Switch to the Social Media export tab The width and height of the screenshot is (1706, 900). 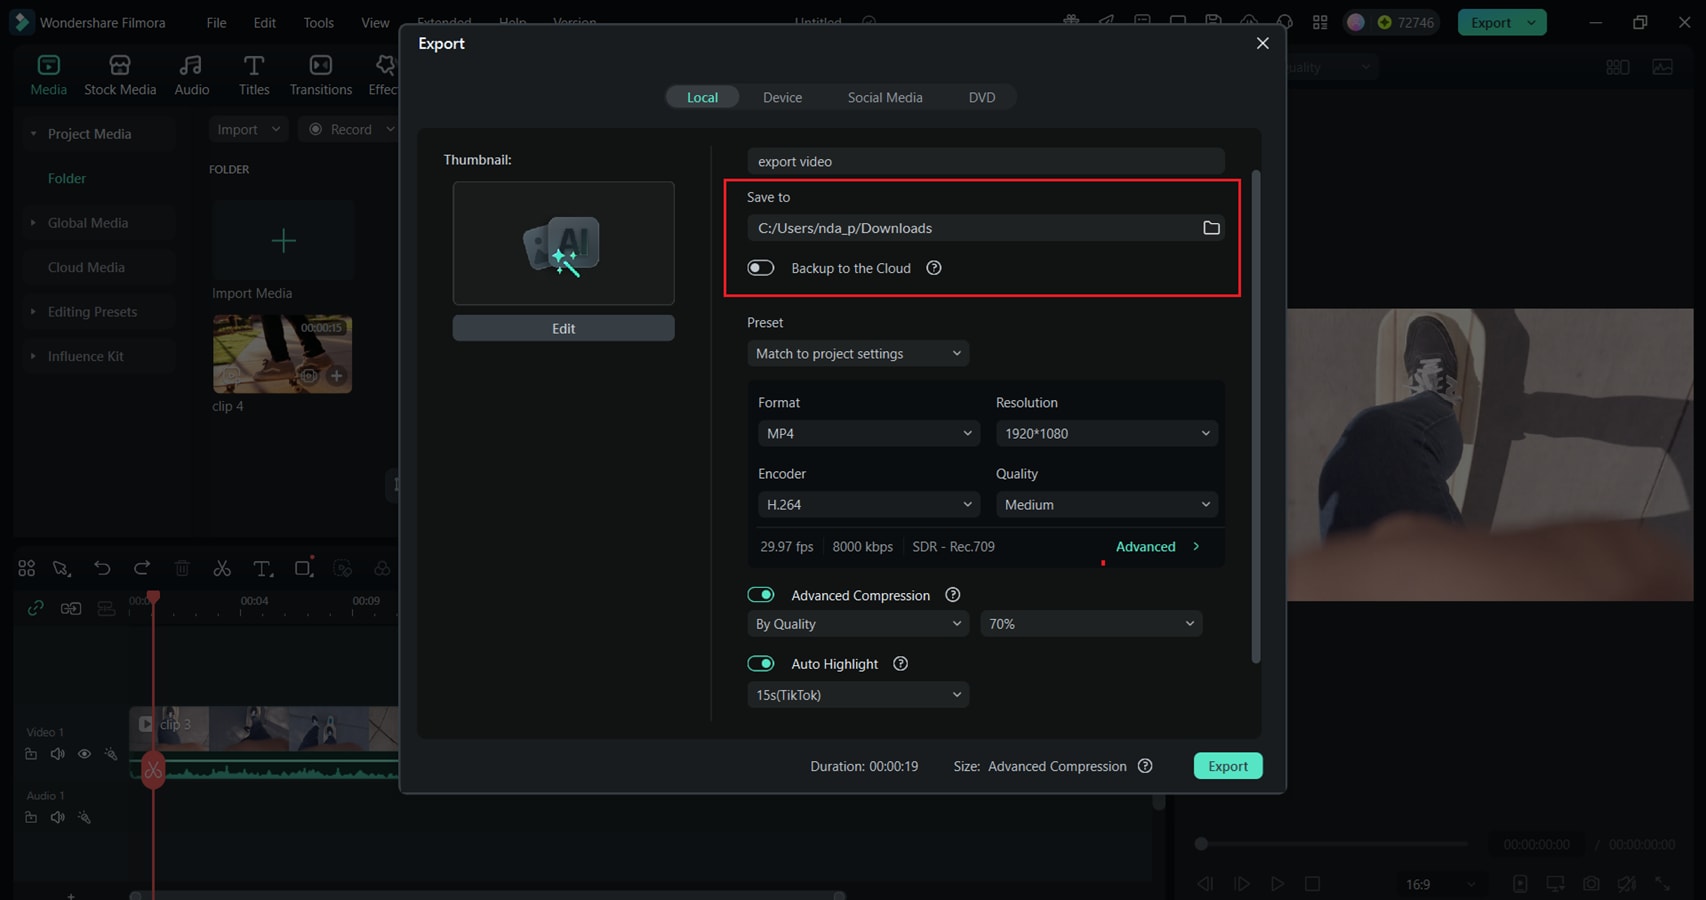point(885,97)
